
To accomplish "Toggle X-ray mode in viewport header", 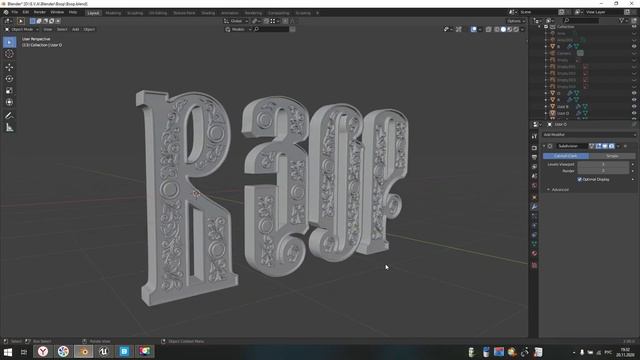I will [x=489, y=29].
